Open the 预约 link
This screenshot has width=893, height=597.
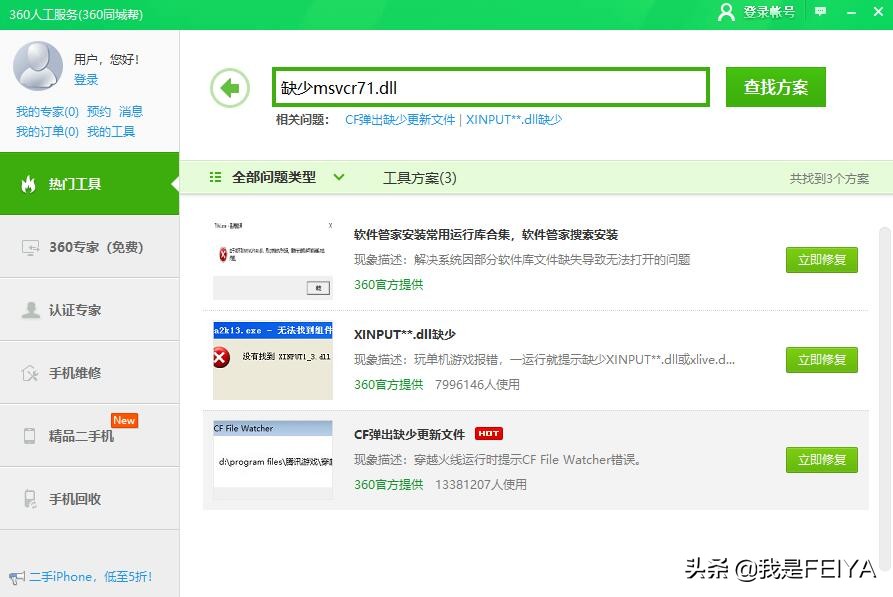pyautogui.click(x=99, y=112)
